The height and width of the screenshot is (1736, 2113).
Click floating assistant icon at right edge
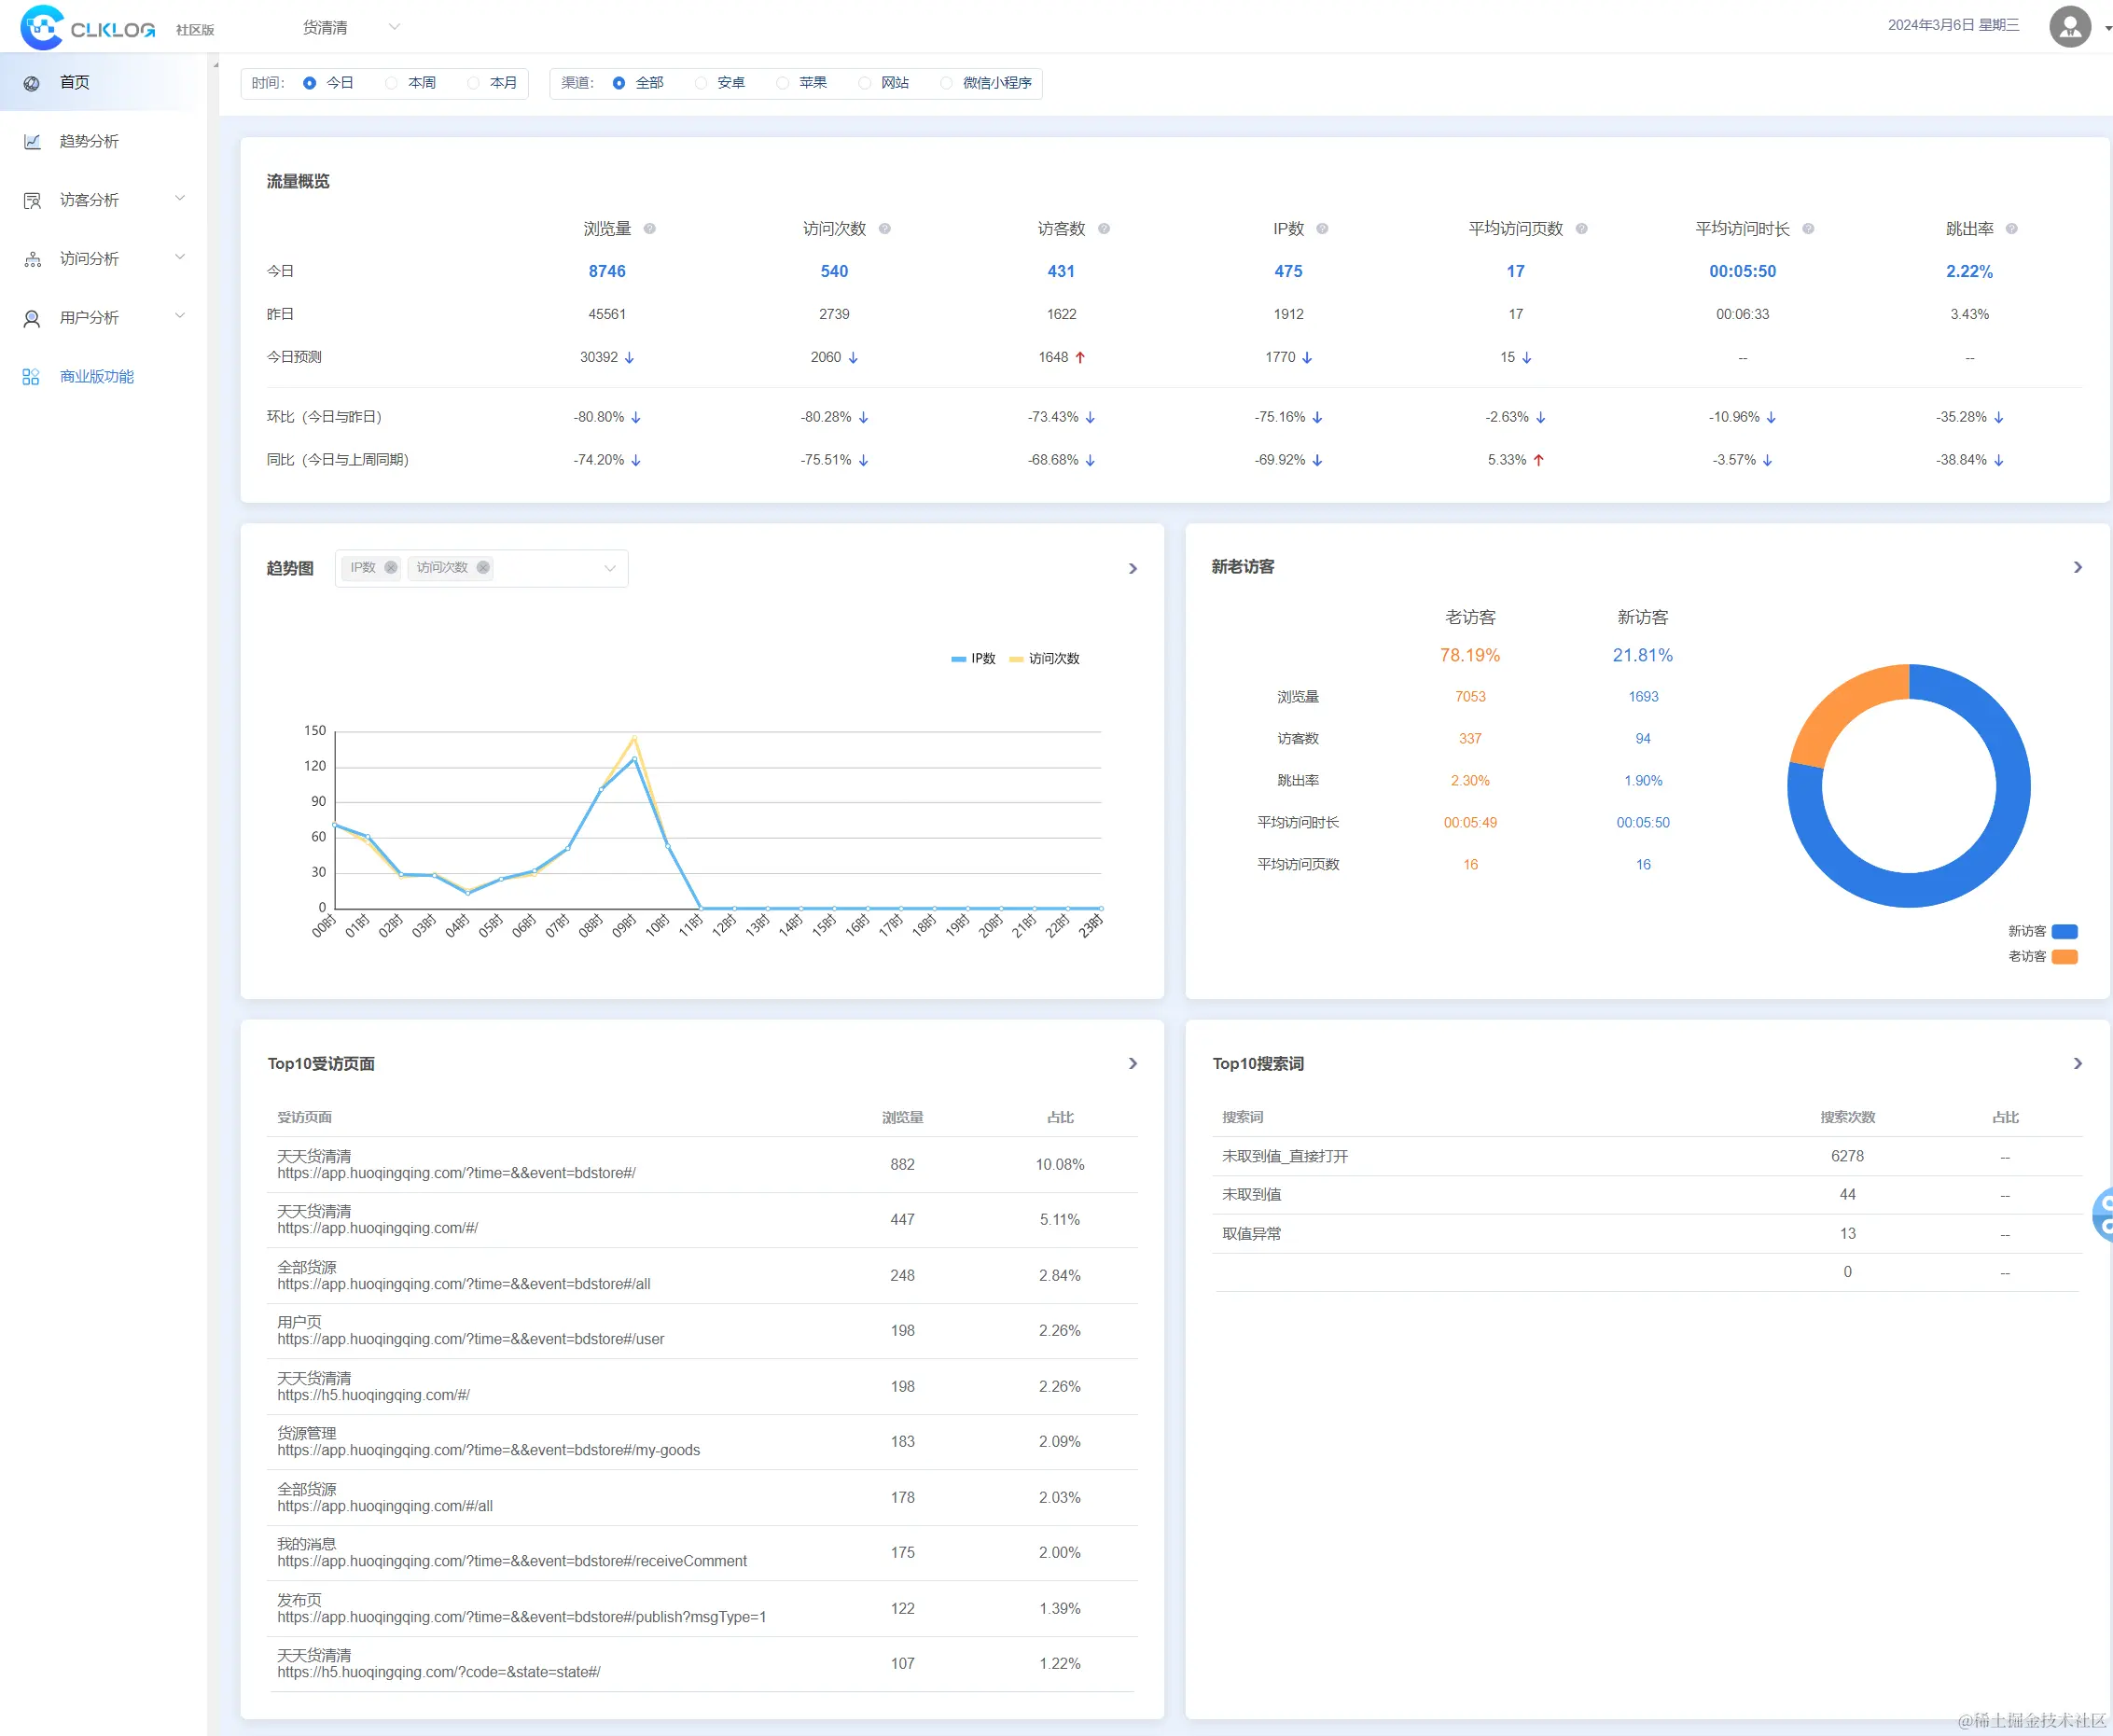2102,1214
